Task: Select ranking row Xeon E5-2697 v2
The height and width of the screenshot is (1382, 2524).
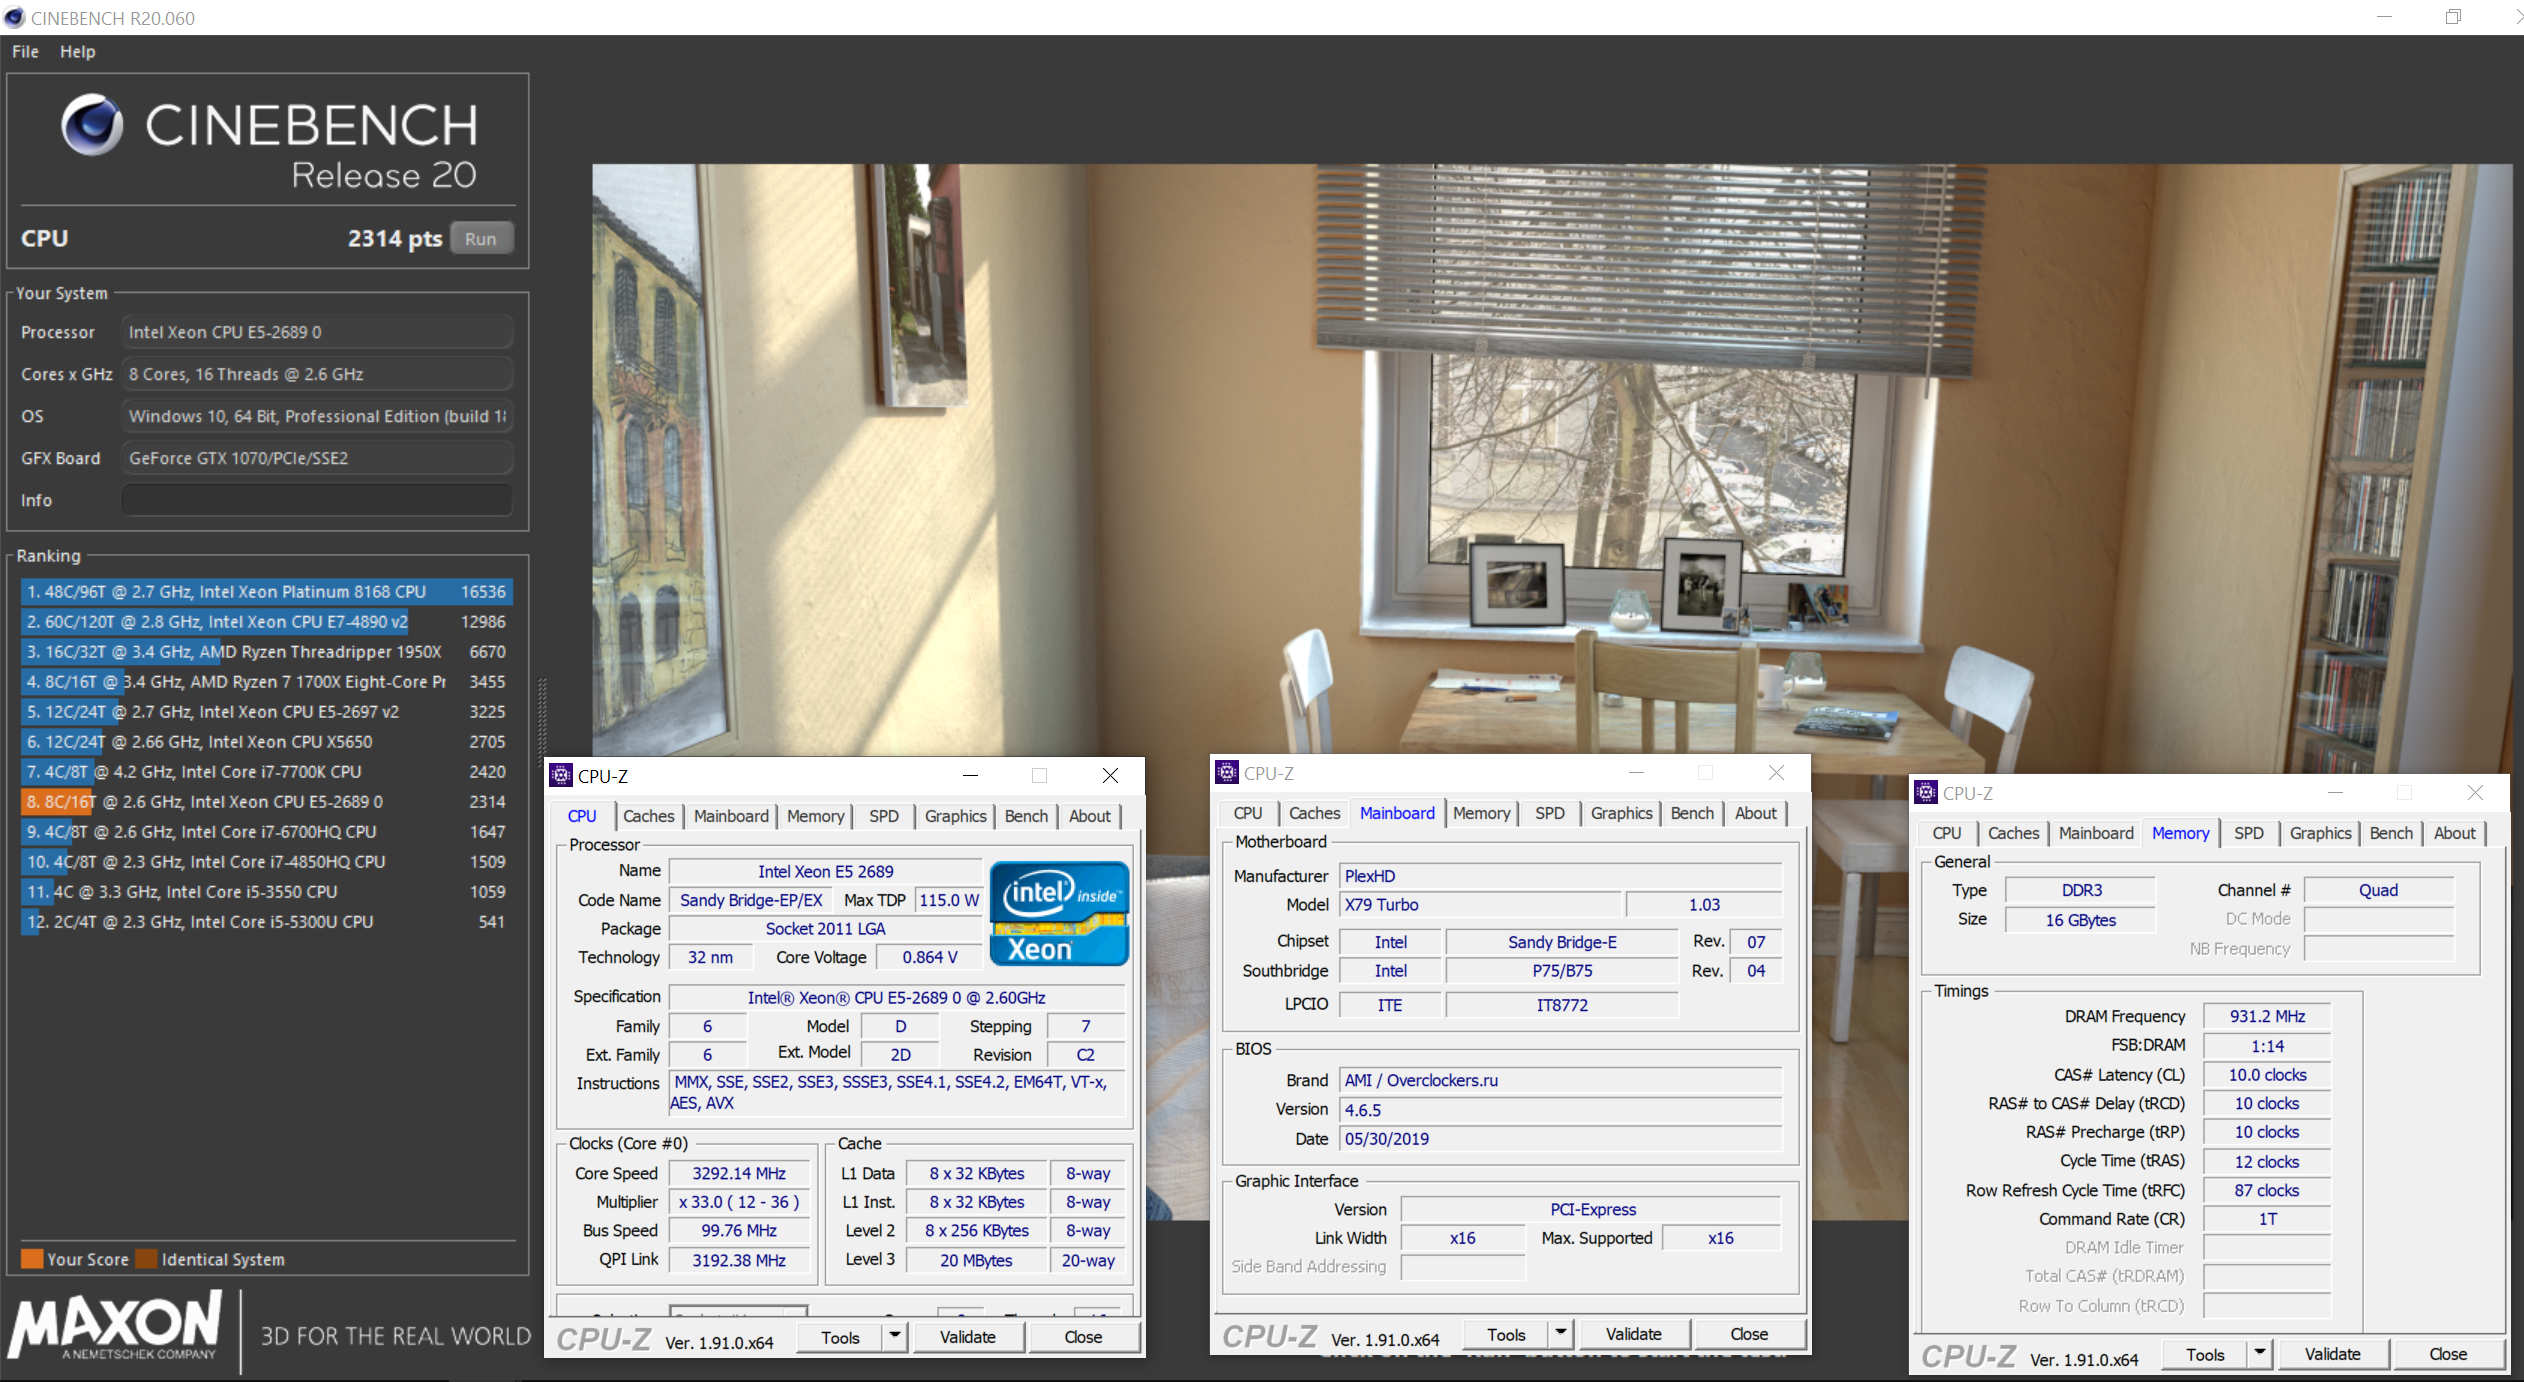Action: [x=267, y=711]
